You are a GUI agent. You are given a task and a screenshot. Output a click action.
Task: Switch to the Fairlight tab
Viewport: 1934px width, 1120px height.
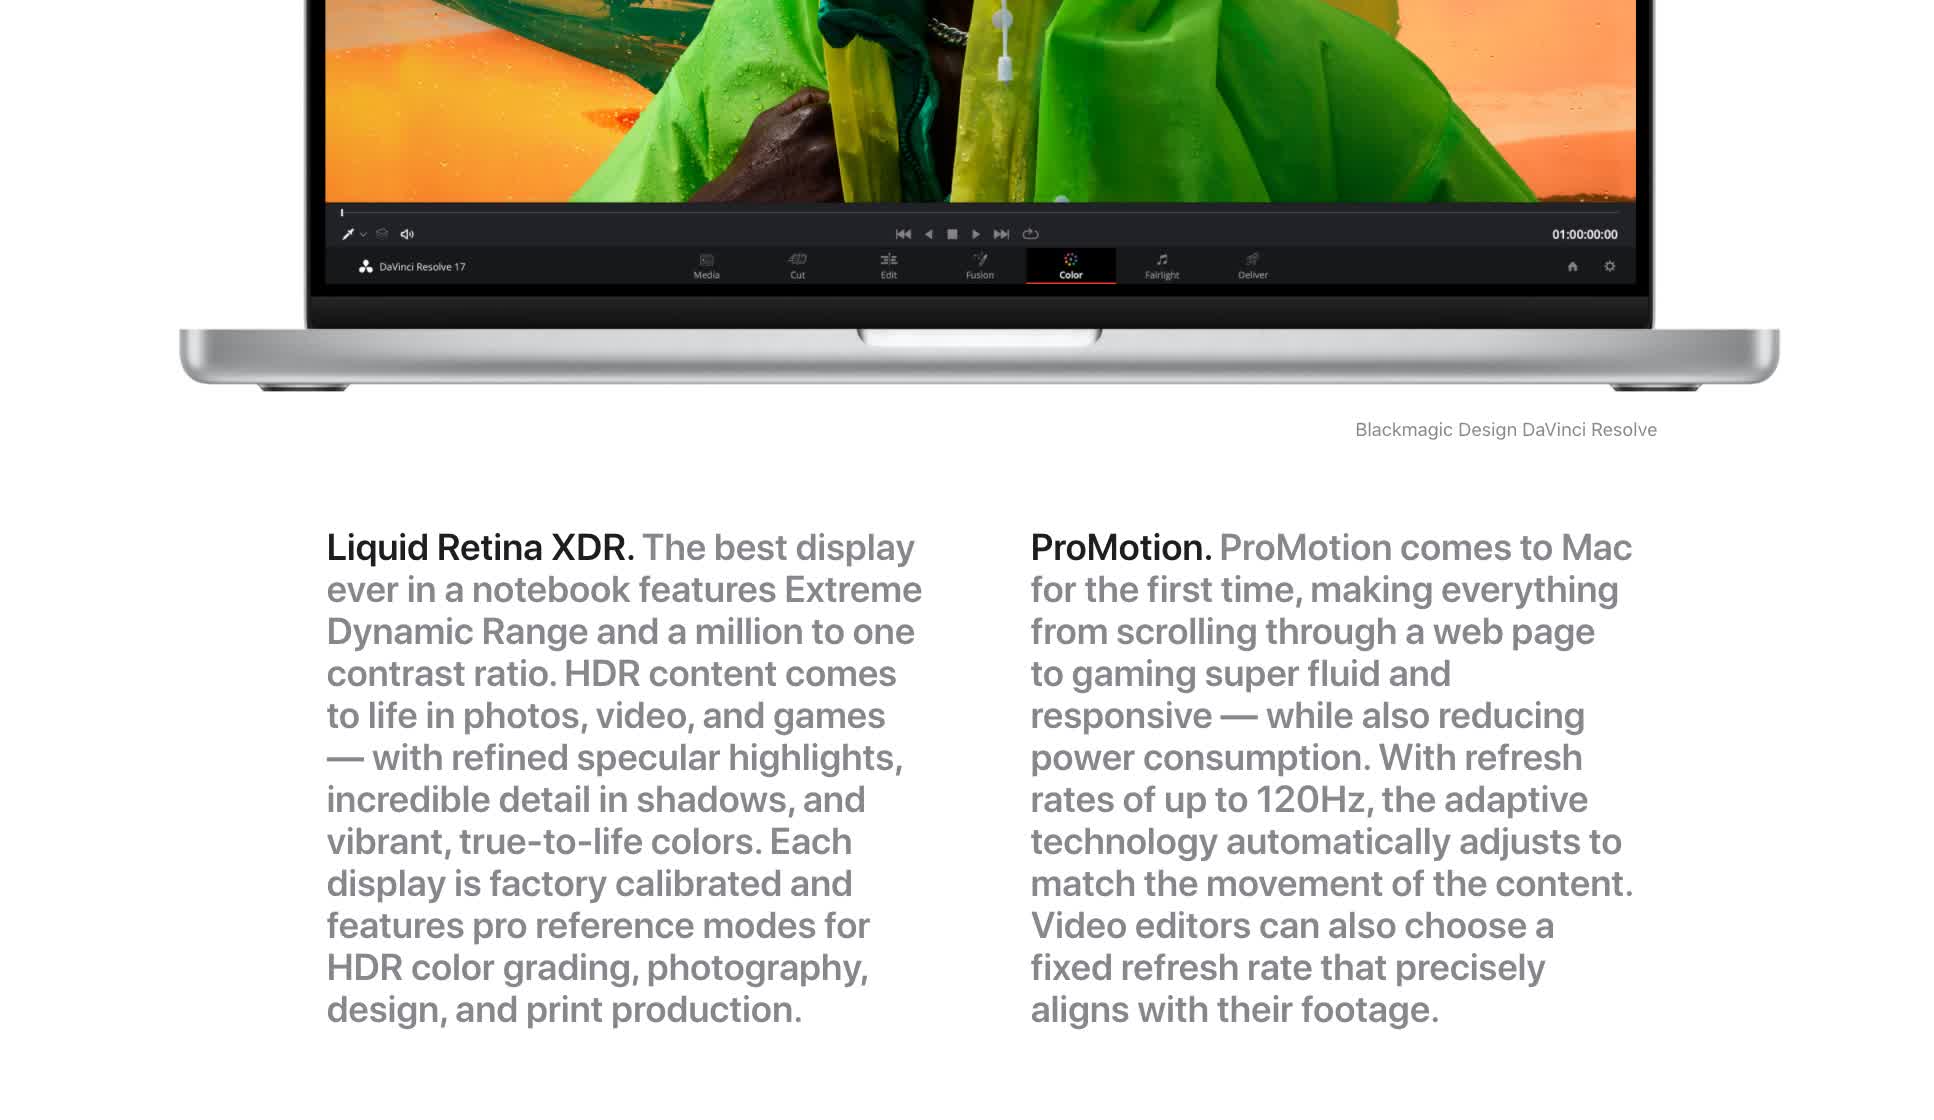(x=1161, y=267)
